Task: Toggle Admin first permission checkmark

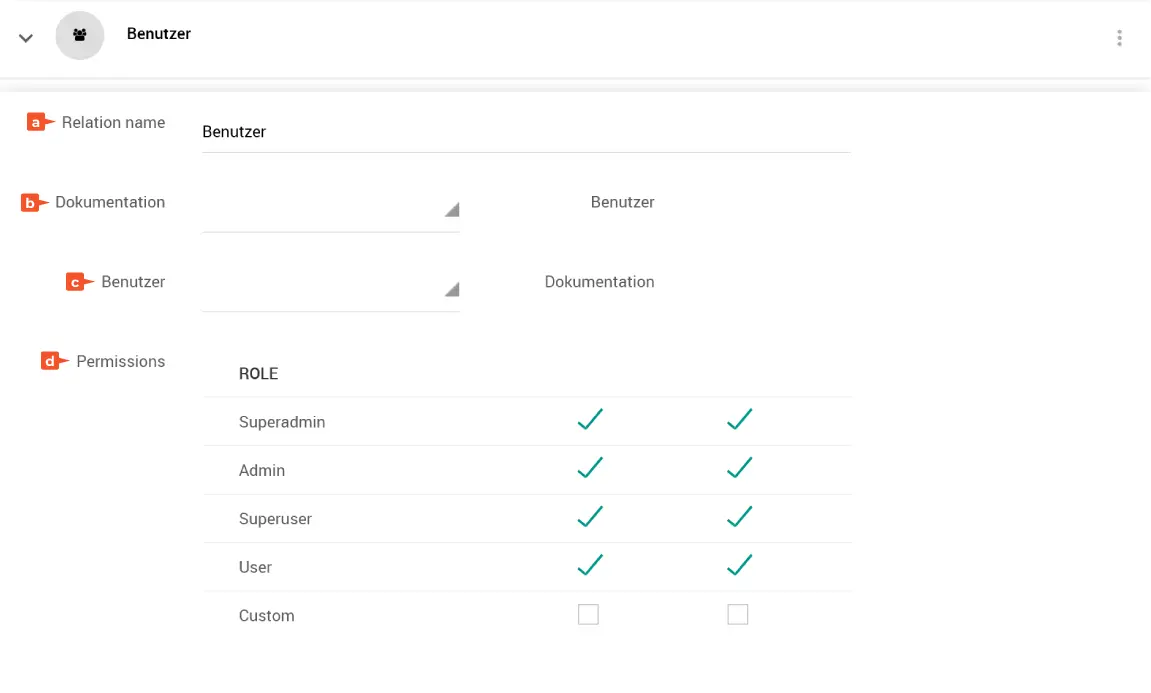Action: (590, 468)
